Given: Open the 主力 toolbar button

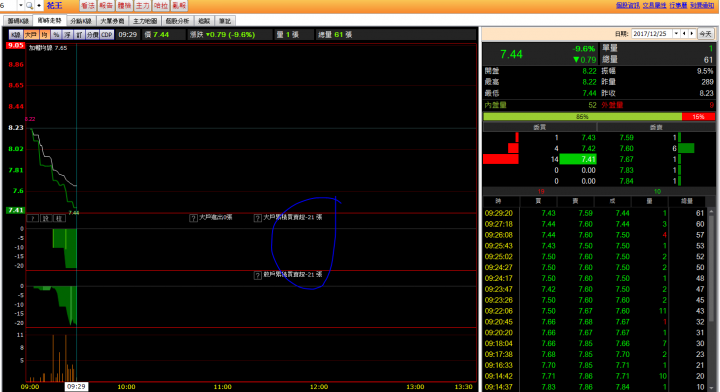Looking at the screenshot, I should [143, 6].
